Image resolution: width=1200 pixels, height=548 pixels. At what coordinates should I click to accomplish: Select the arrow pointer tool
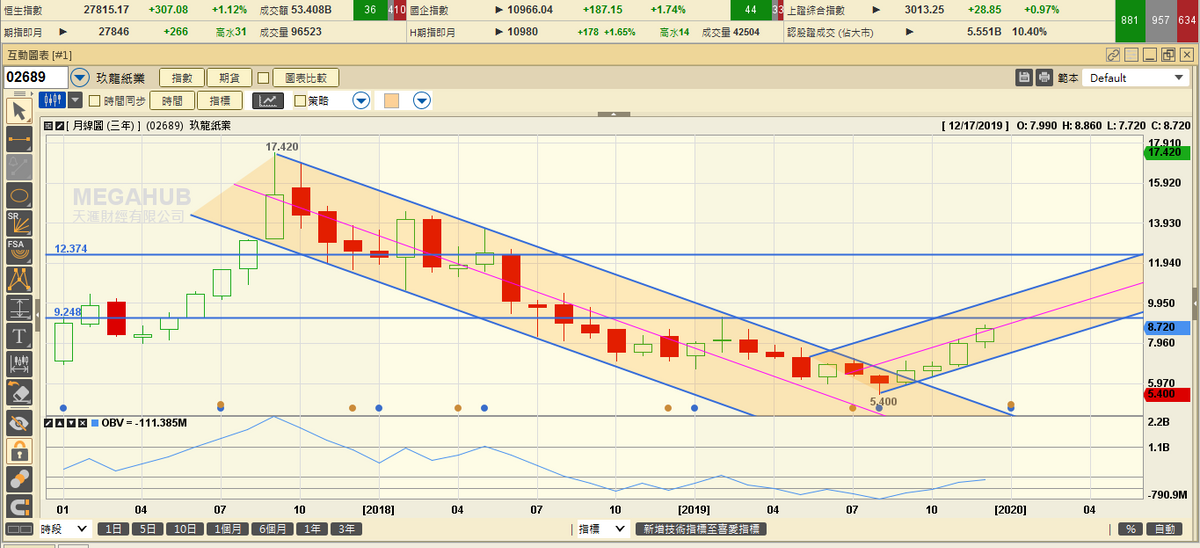click(x=17, y=109)
